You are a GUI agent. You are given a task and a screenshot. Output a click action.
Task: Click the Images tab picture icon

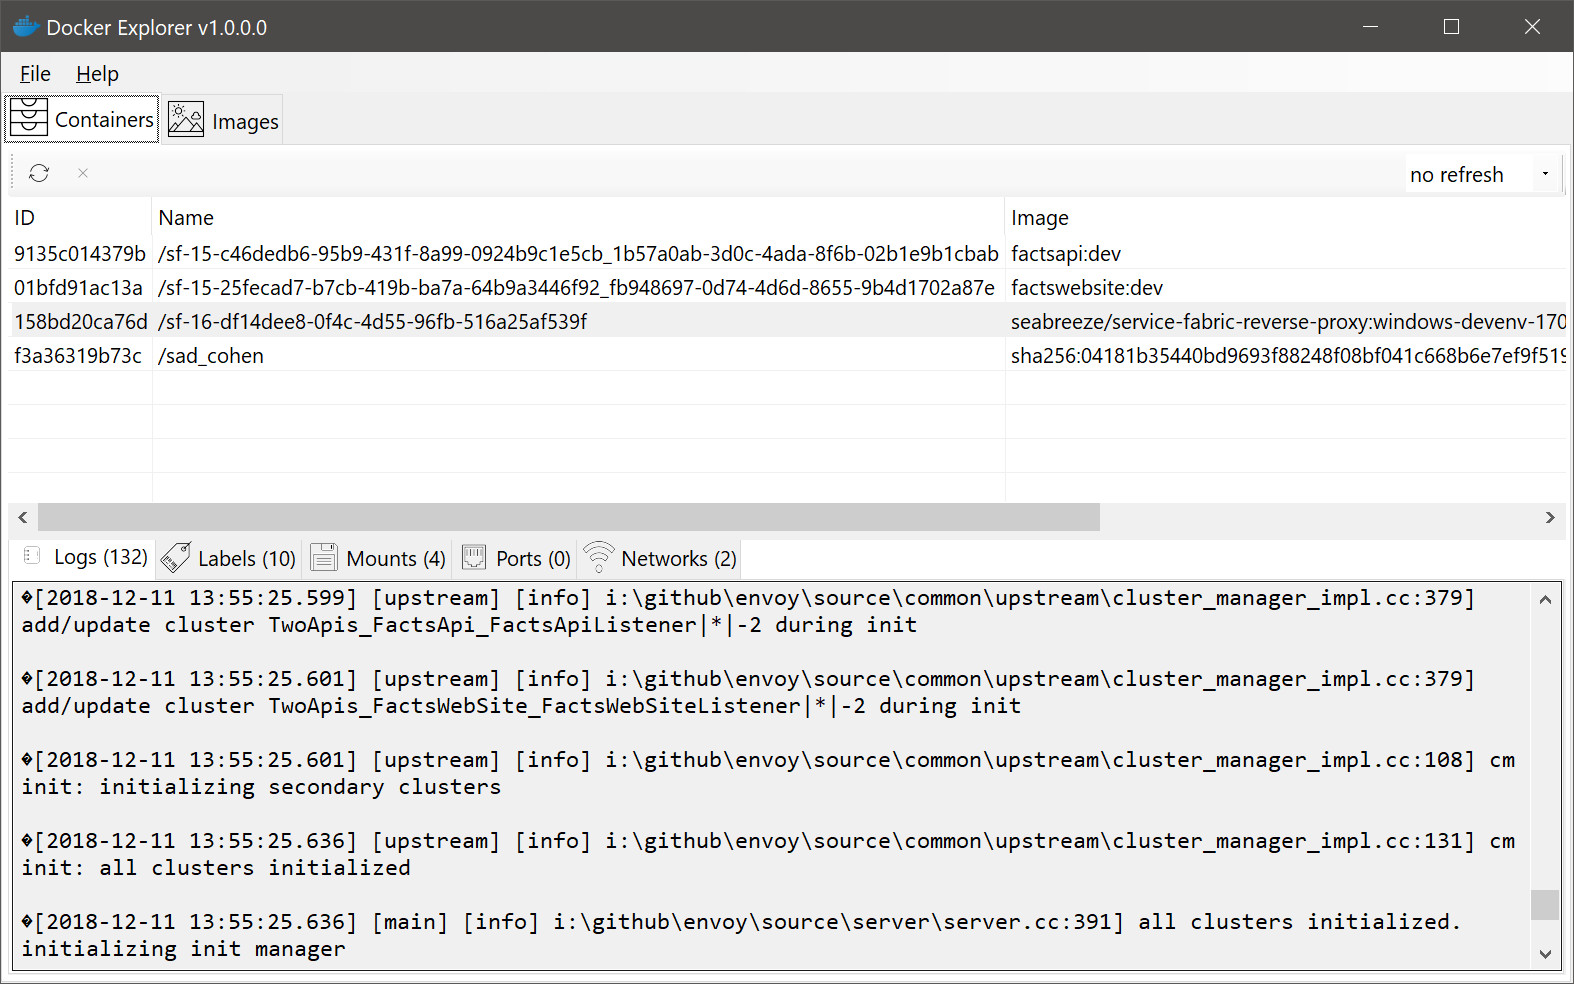(186, 120)
